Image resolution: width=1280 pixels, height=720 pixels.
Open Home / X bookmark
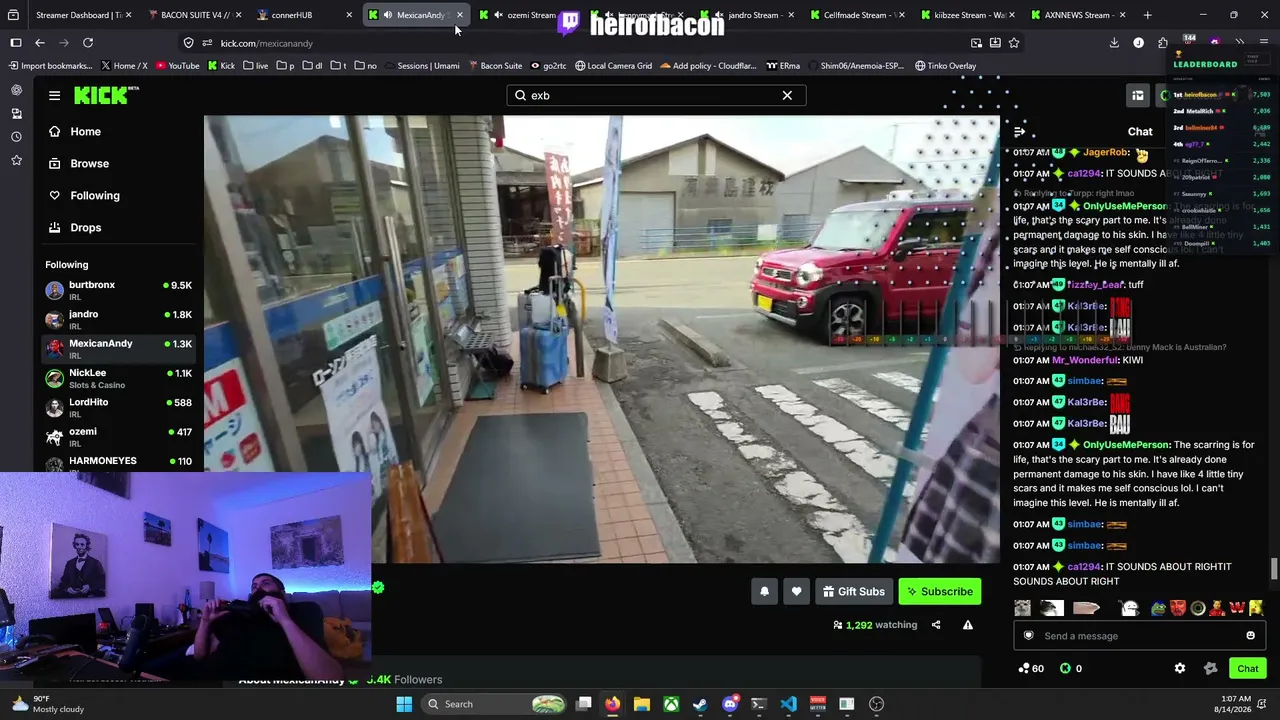[124, 66]
